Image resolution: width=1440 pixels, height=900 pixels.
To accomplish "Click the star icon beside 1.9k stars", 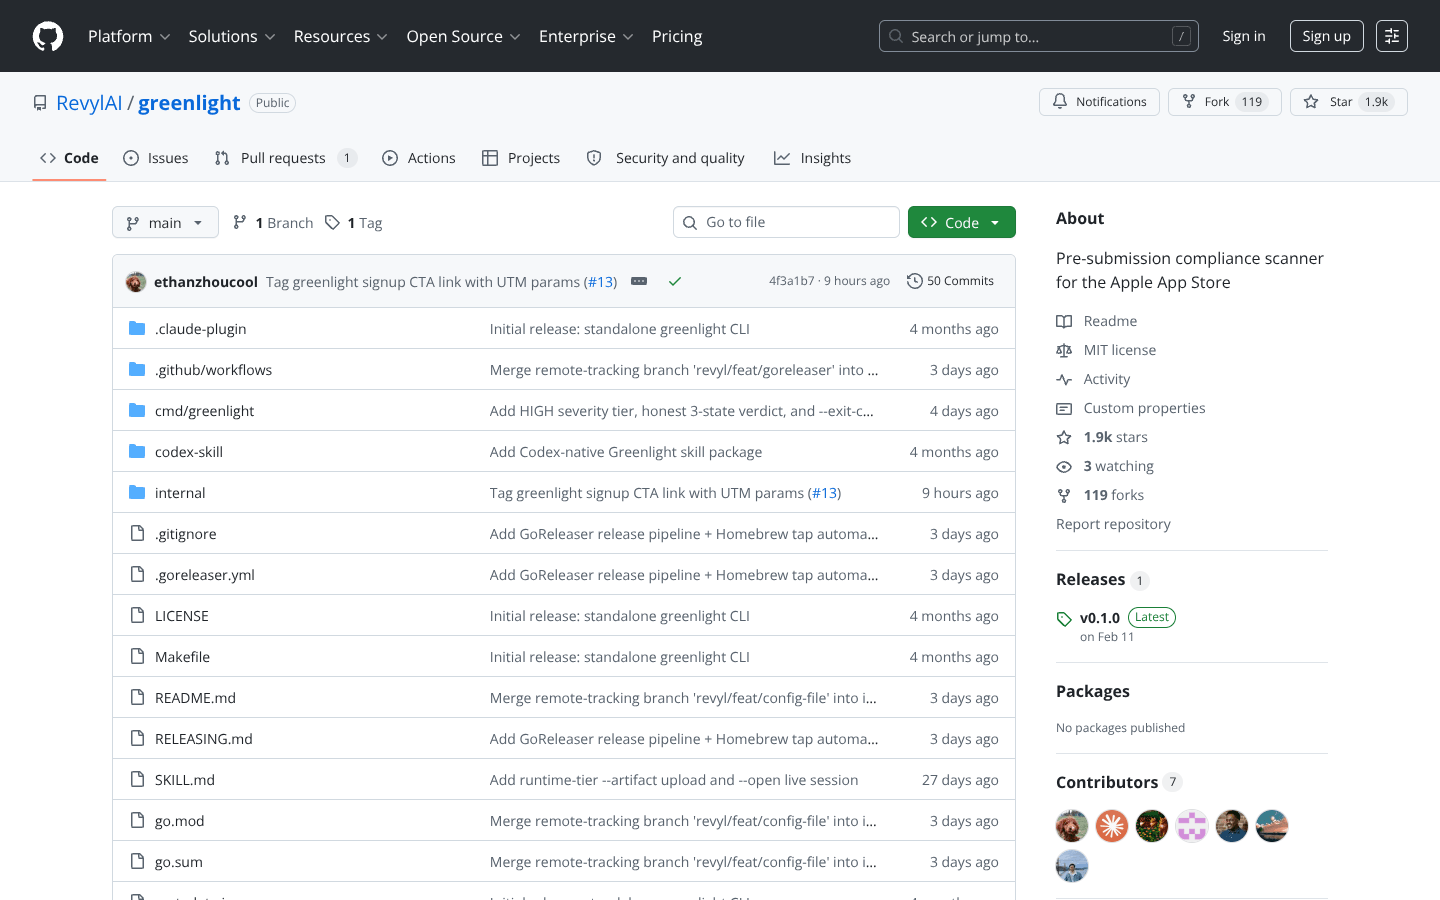I will tap(1064, 437).
